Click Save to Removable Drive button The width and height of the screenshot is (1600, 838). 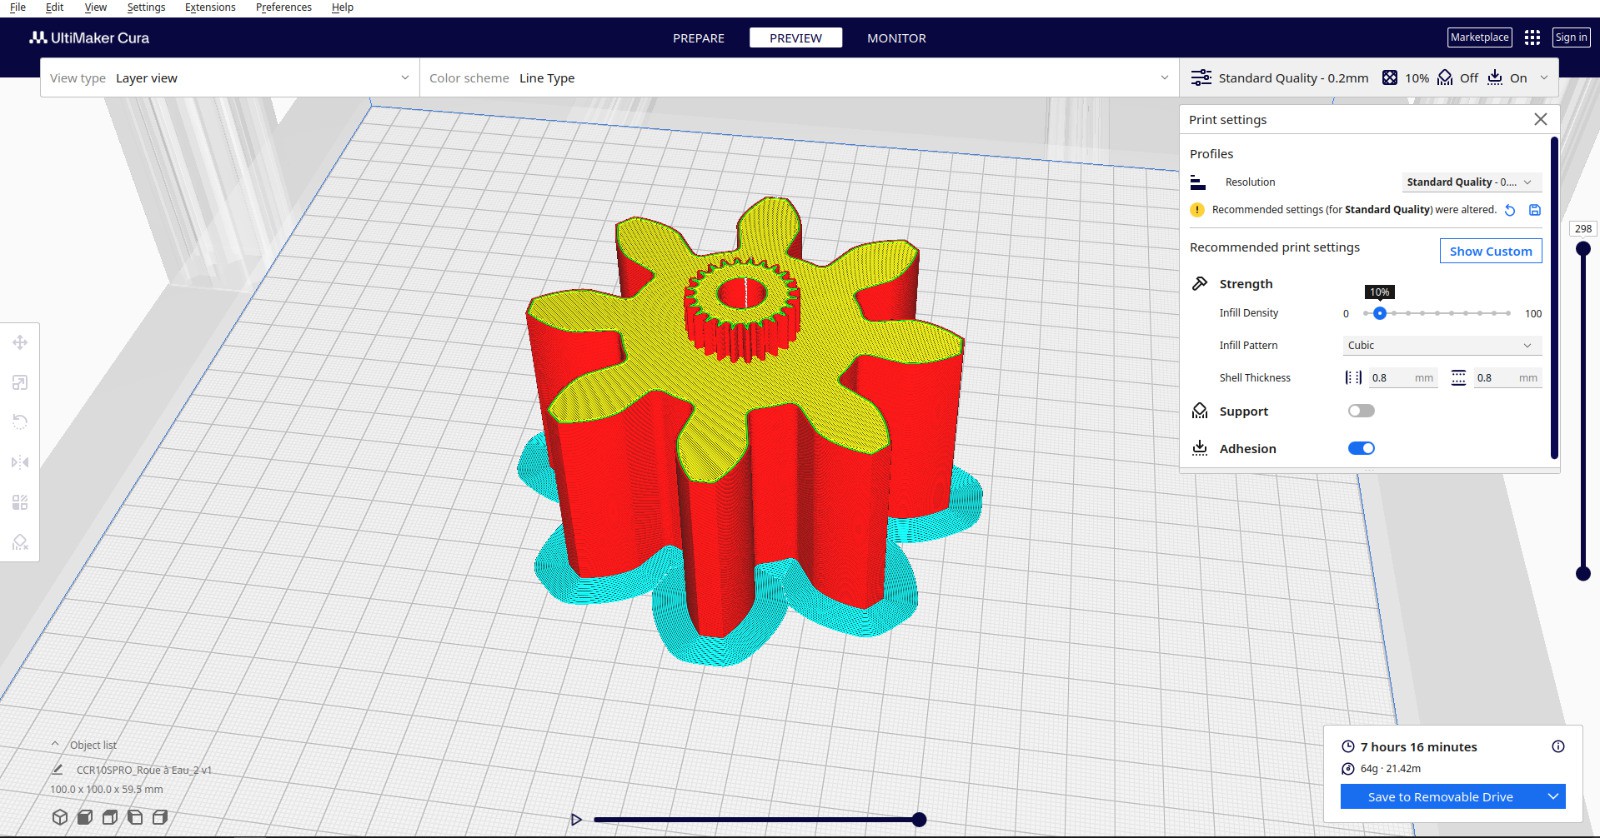coord(1440,797)
